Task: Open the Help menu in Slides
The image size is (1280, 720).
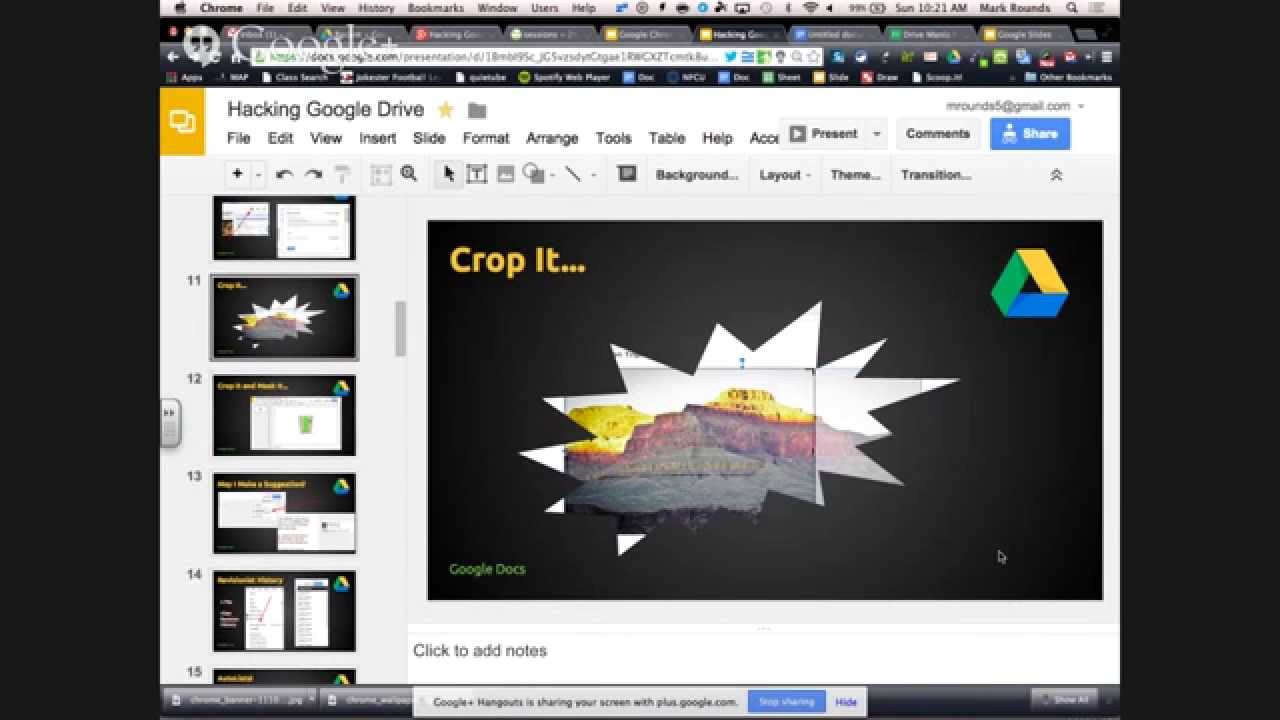Action: [x=717, y=138]
